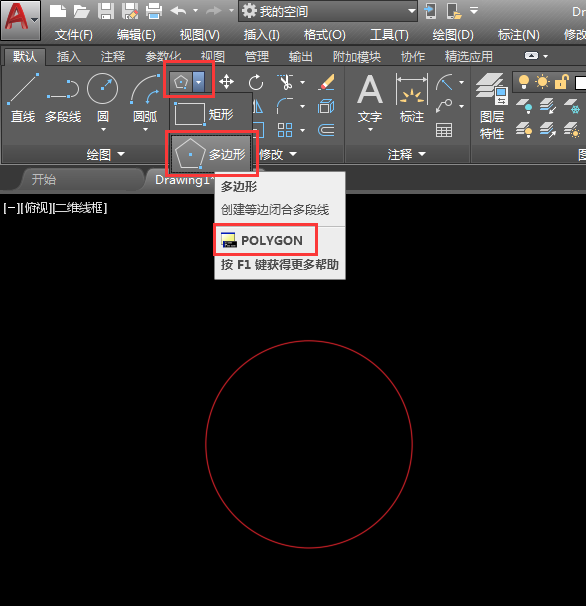The height and width of the screenshot is (606, 586).
Task: Open the 文件(F) menu
Action: pyautogui.click(x=73, y=35)
